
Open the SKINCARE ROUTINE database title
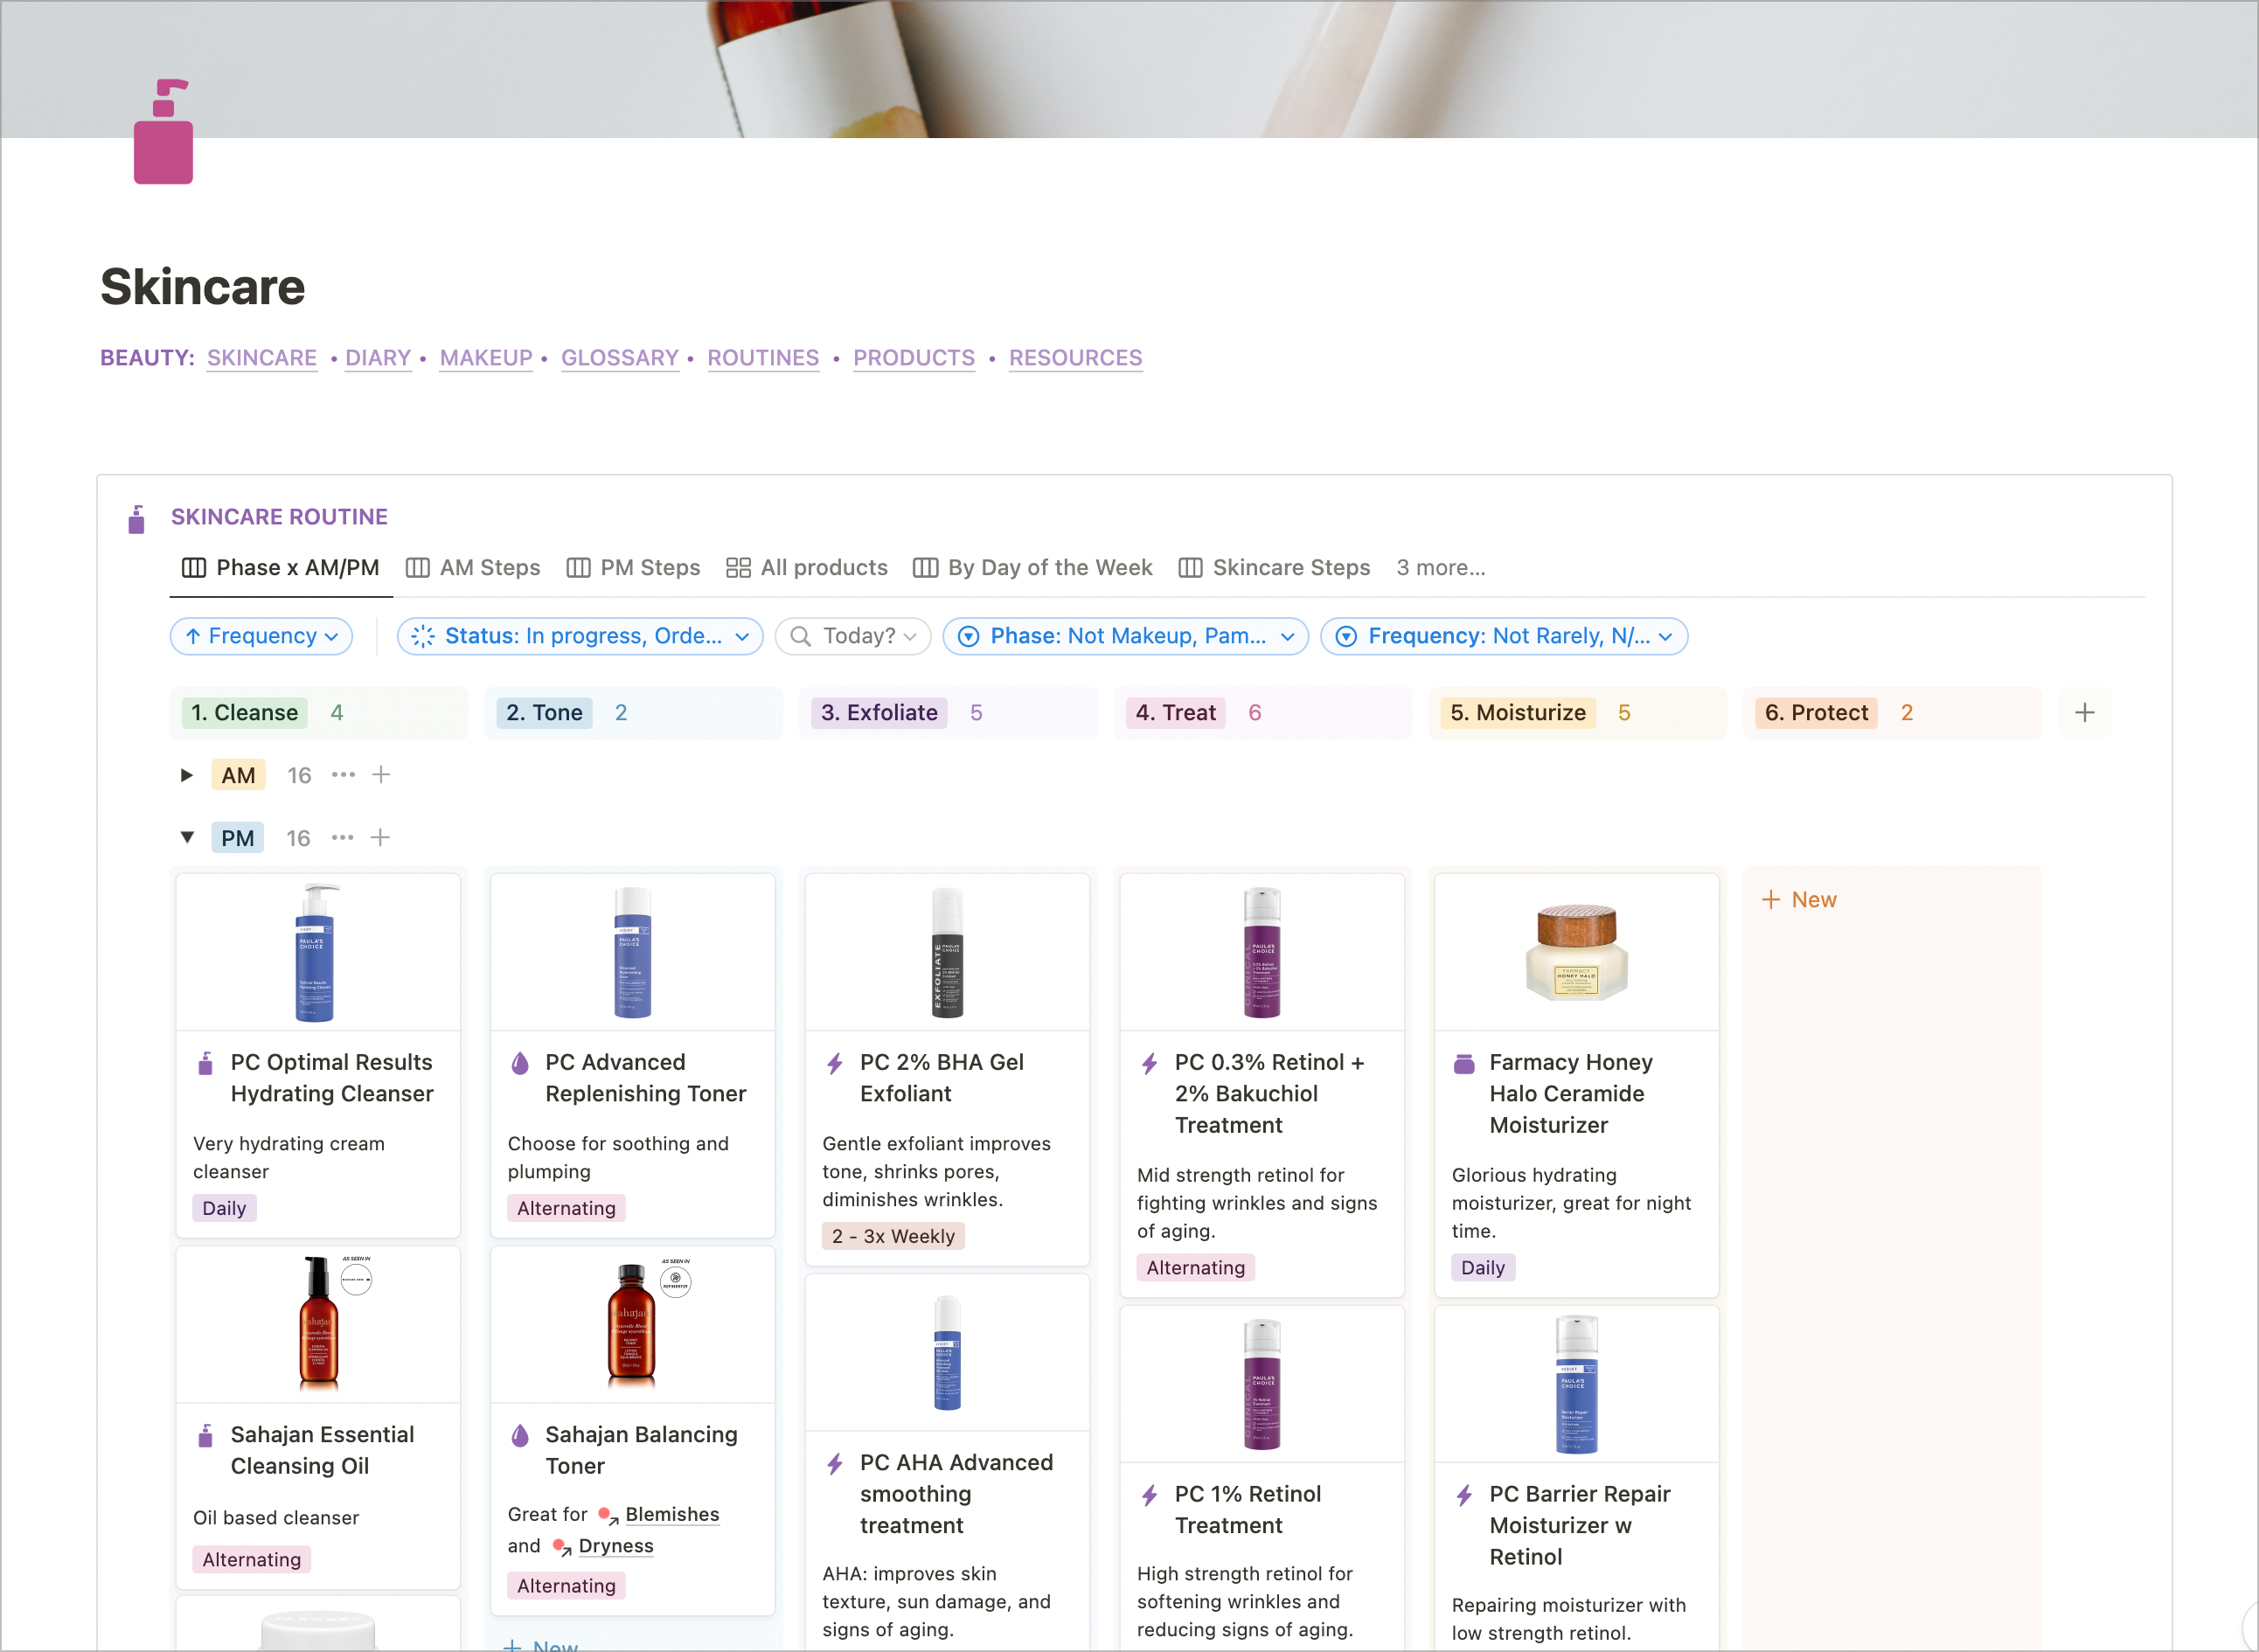(279, 517)
